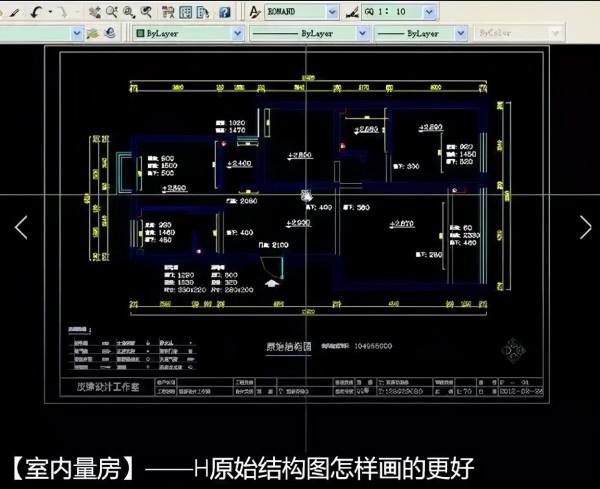Click the number 104955000 beside the title

[373, 346]
